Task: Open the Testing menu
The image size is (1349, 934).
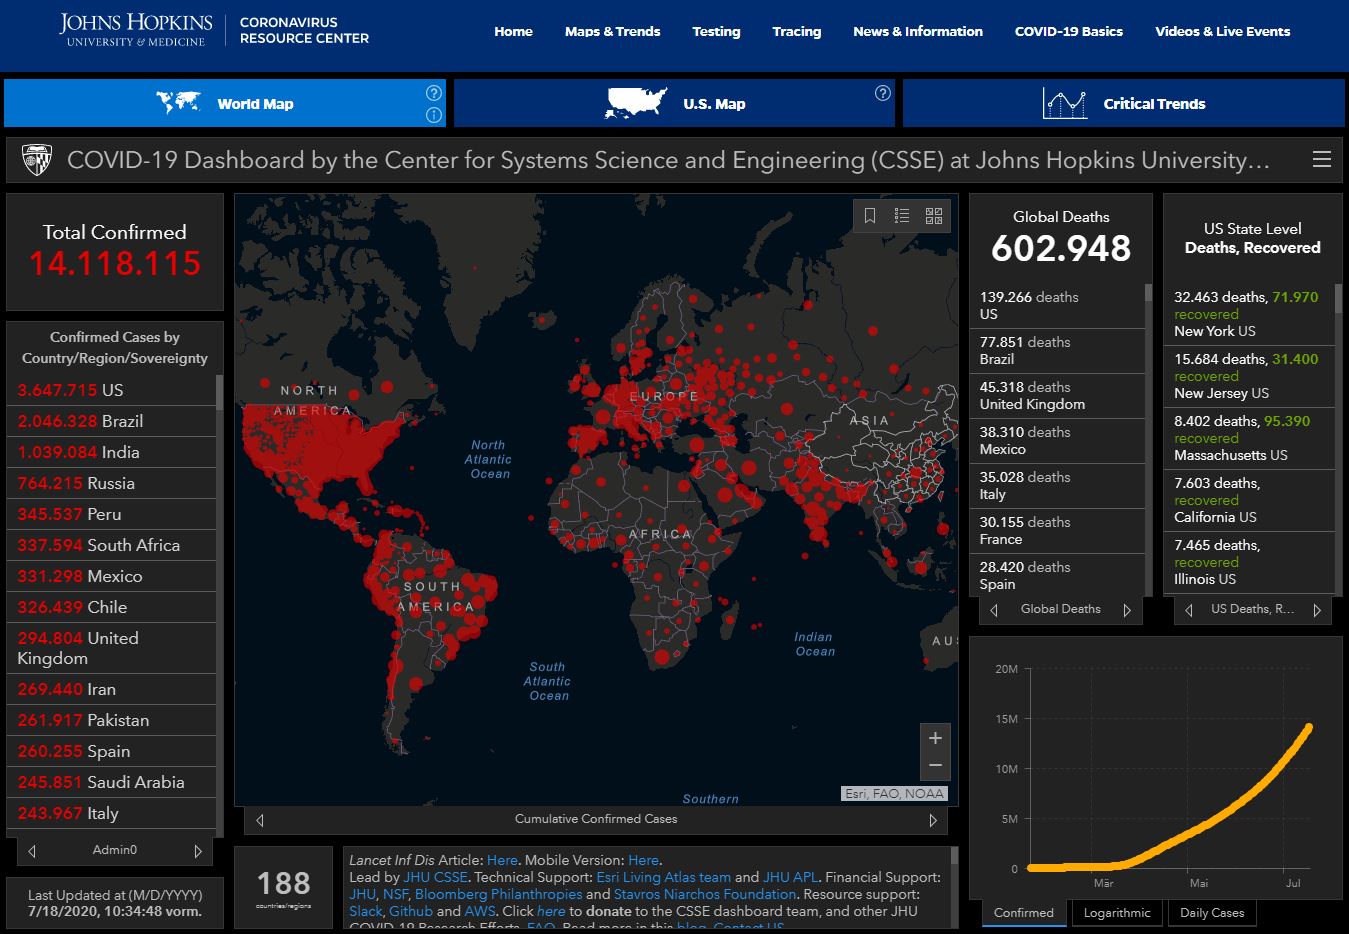Action: [x=716, y=31]
